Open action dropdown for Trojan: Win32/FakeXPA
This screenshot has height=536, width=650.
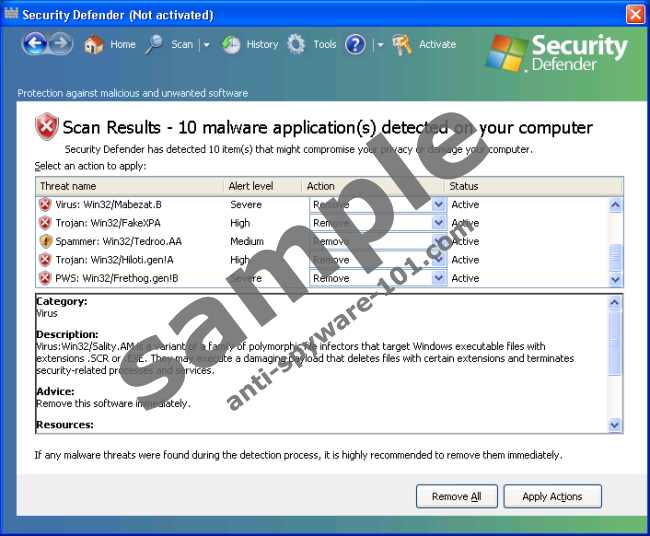438,223
